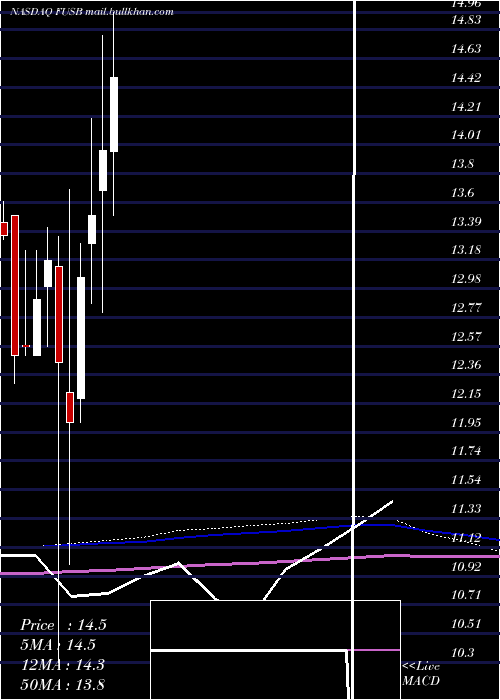This screenshot has height=700, width=500.
Task: Click the small red candle body near 12.15
Action: [x=70, y=407]
